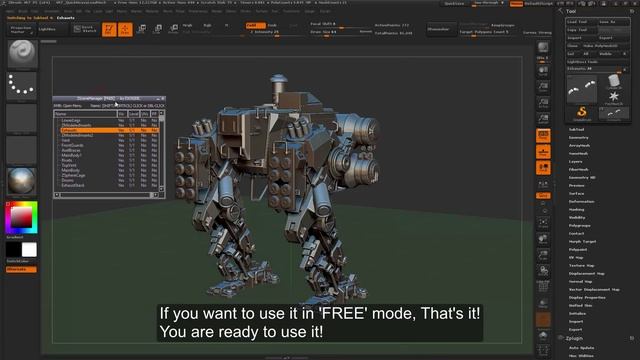Enable Rgb painting mode
This screenshot has height=360, width=640.
pyautogui.click(x=207, y=25)
